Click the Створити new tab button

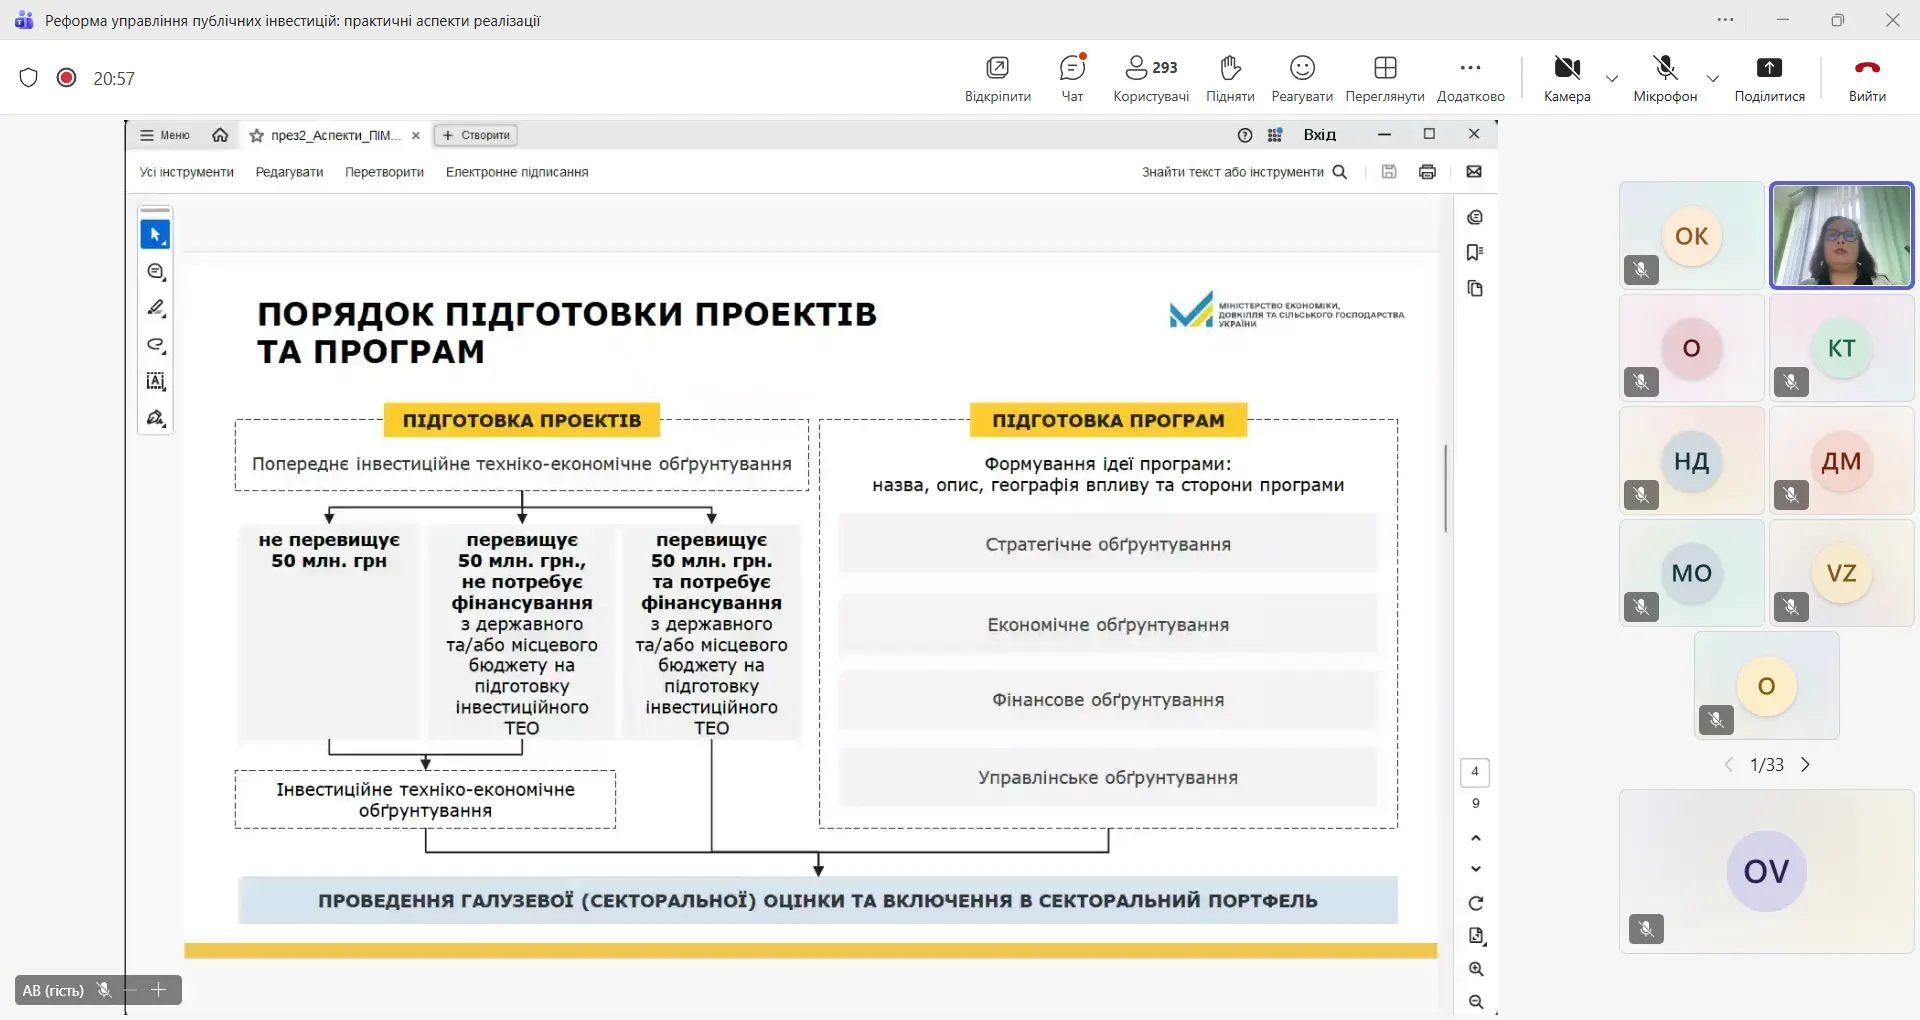click(x=477, y=135)
